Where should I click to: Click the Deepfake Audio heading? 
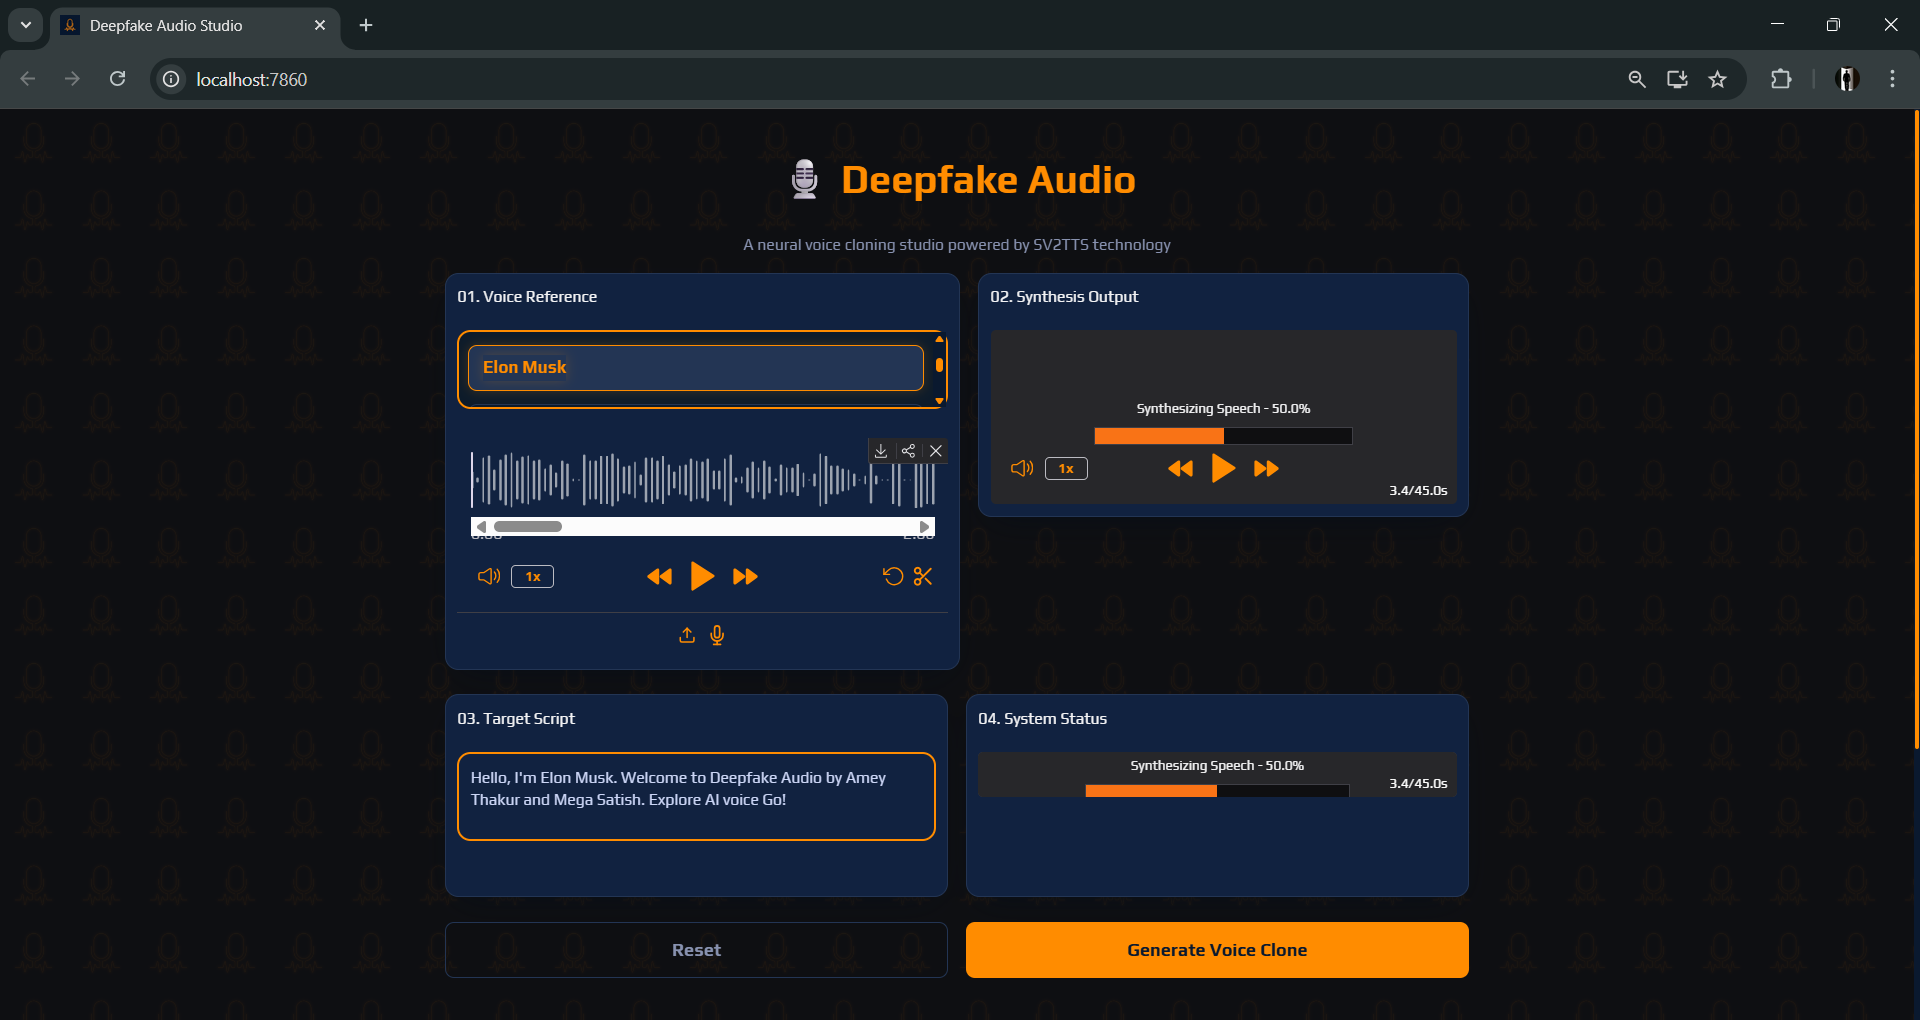(x=988, y=180)
